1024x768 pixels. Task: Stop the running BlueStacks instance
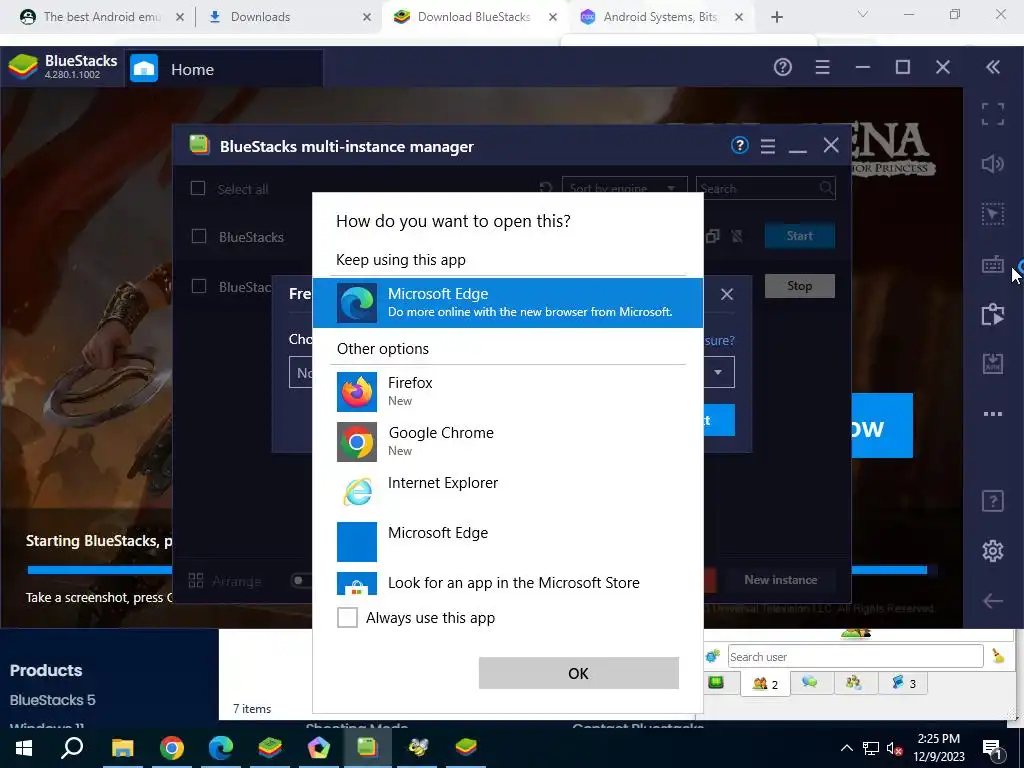[x=799, y=285]
